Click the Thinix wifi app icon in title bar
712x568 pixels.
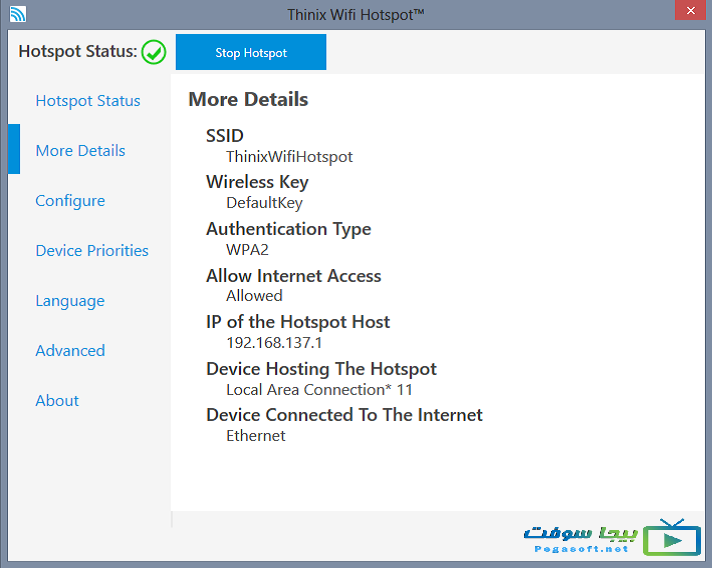[x=18, y=14]
